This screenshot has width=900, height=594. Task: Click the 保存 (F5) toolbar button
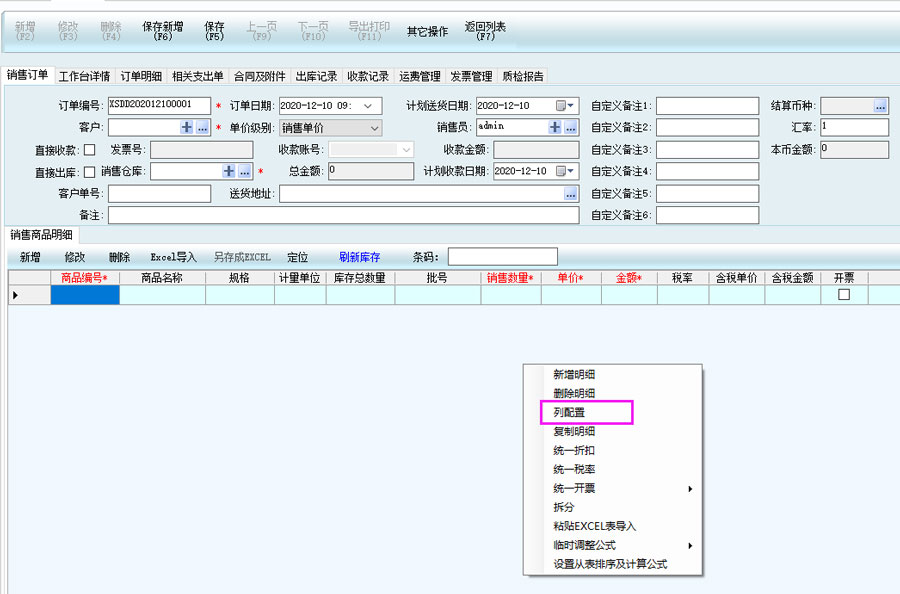click(214, 31)
